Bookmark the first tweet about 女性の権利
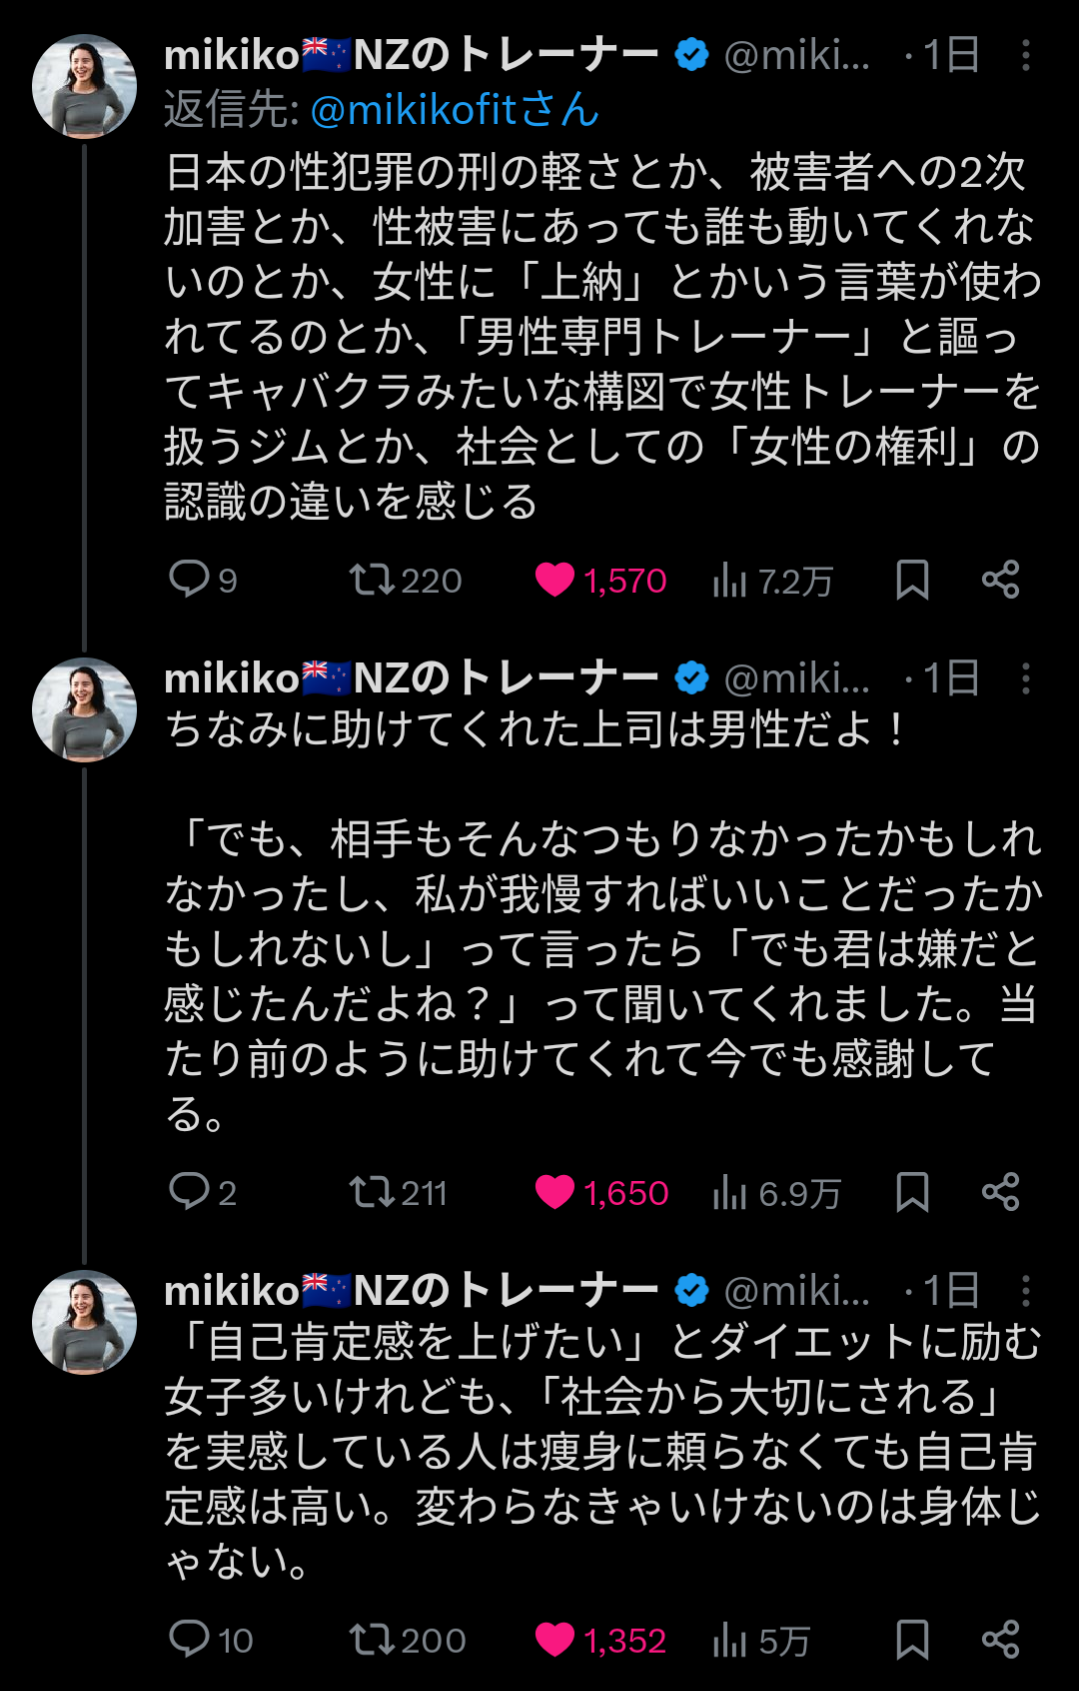The width and height of the screenshot is (1079, 1691). 912,580
